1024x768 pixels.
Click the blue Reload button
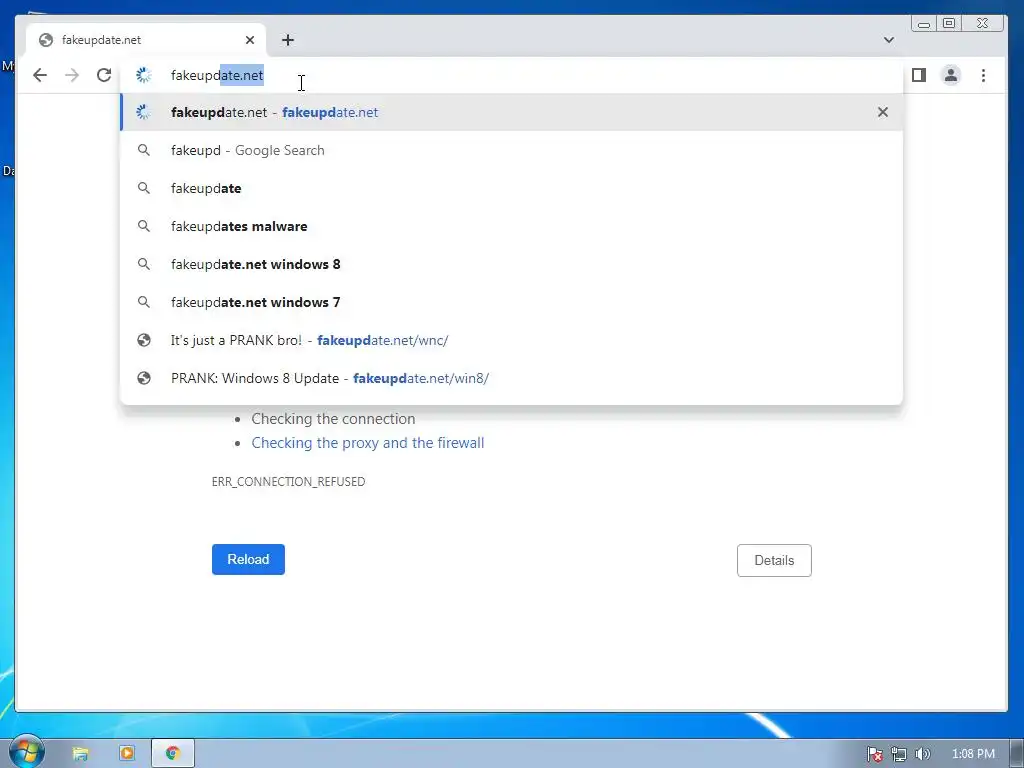[248, 560]
